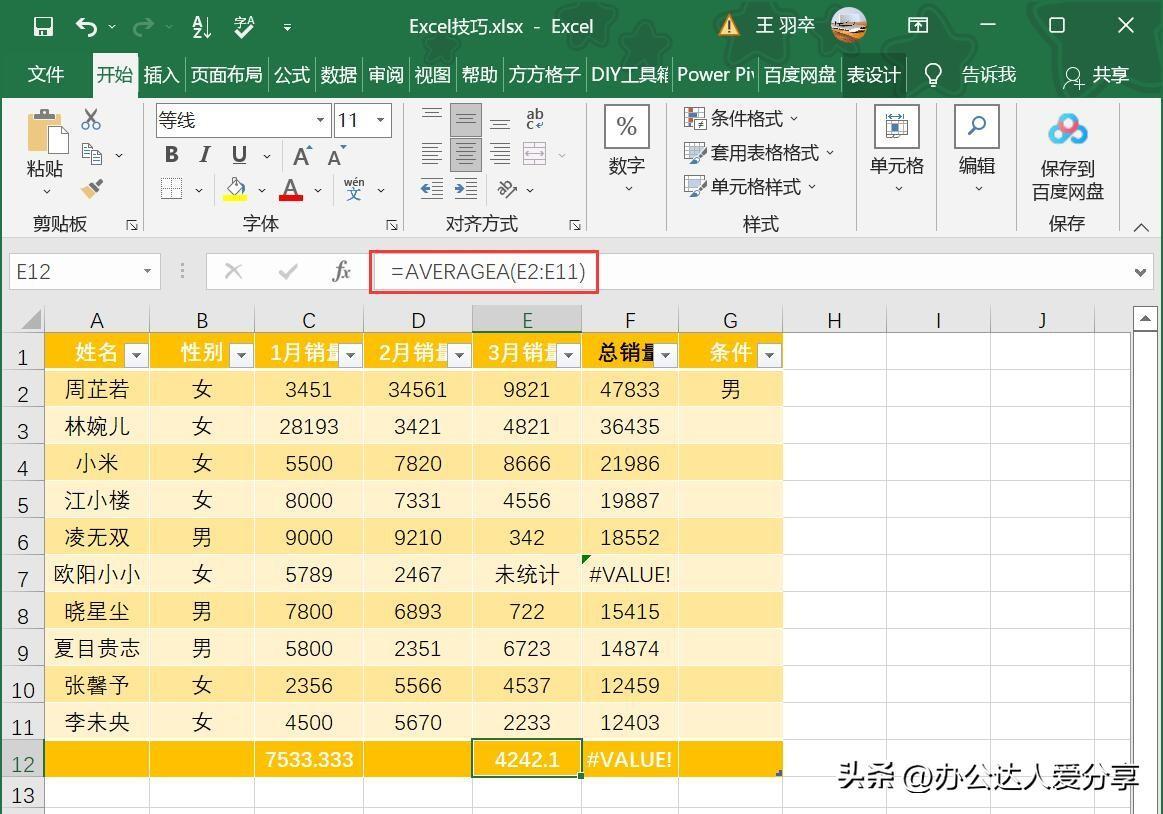This screenshot has height=814, width=1163.
Task: Click the Cut scissors icon
Action: 91,120
